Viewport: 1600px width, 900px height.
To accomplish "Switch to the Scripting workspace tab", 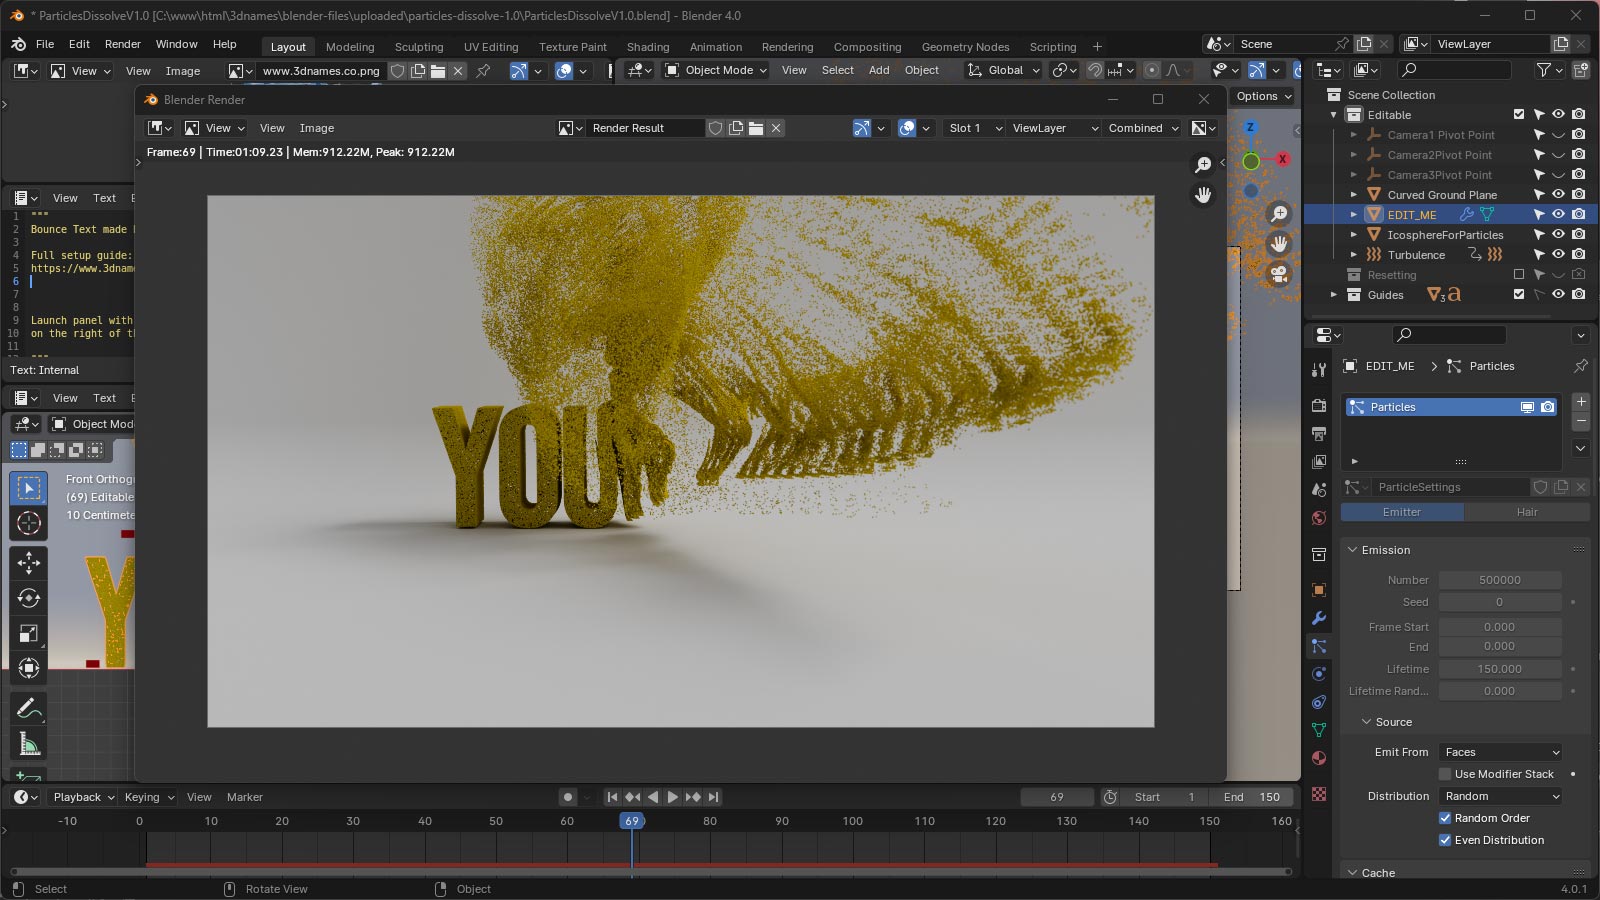I will pos(1053,46).
